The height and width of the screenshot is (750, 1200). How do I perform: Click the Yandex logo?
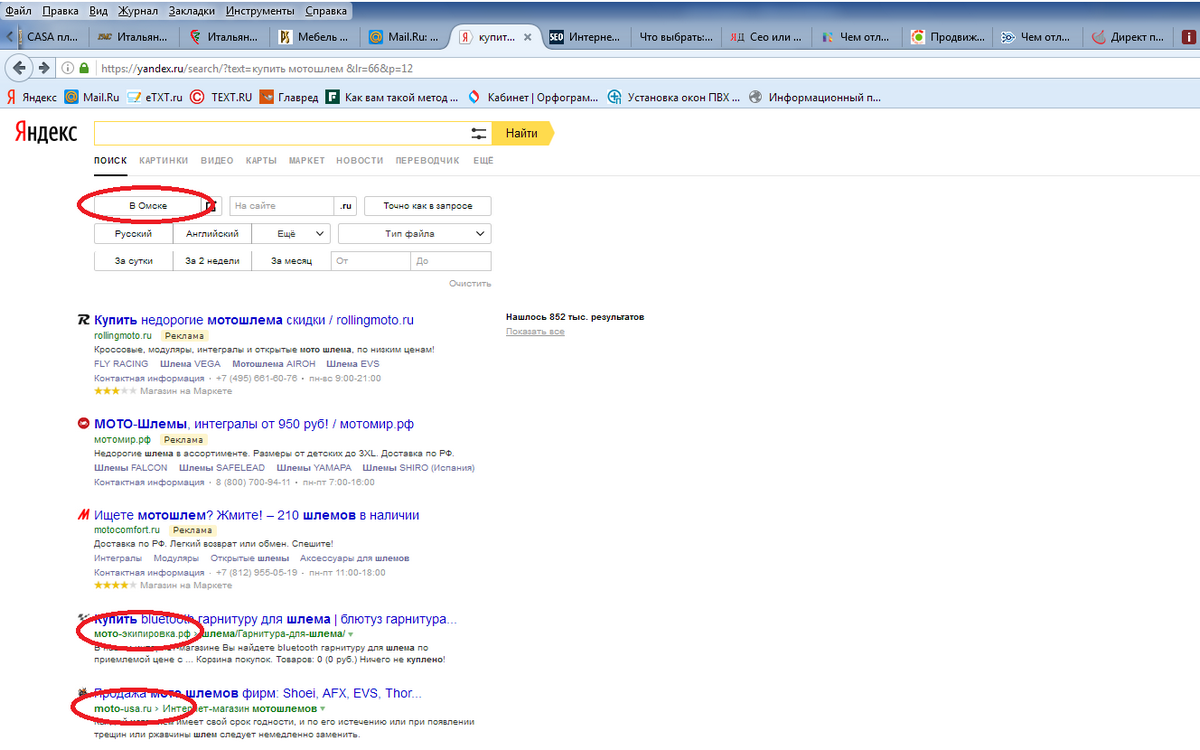[46, 133]
